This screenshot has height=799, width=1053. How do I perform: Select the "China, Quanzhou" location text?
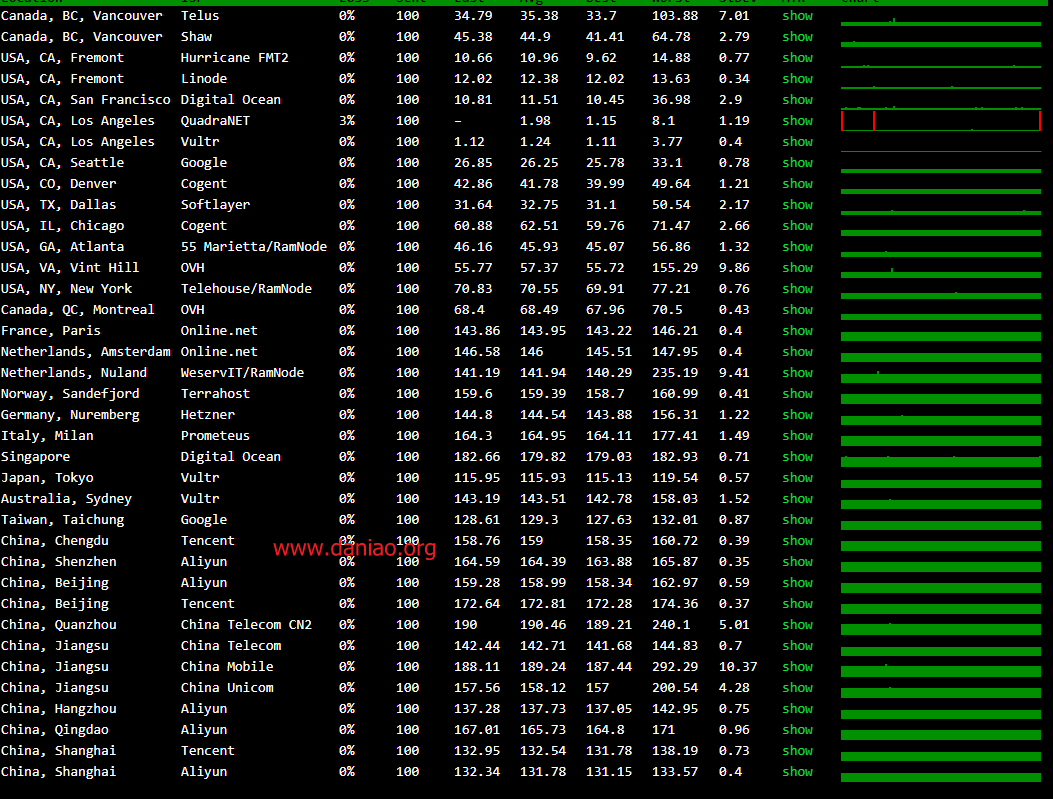58,624
